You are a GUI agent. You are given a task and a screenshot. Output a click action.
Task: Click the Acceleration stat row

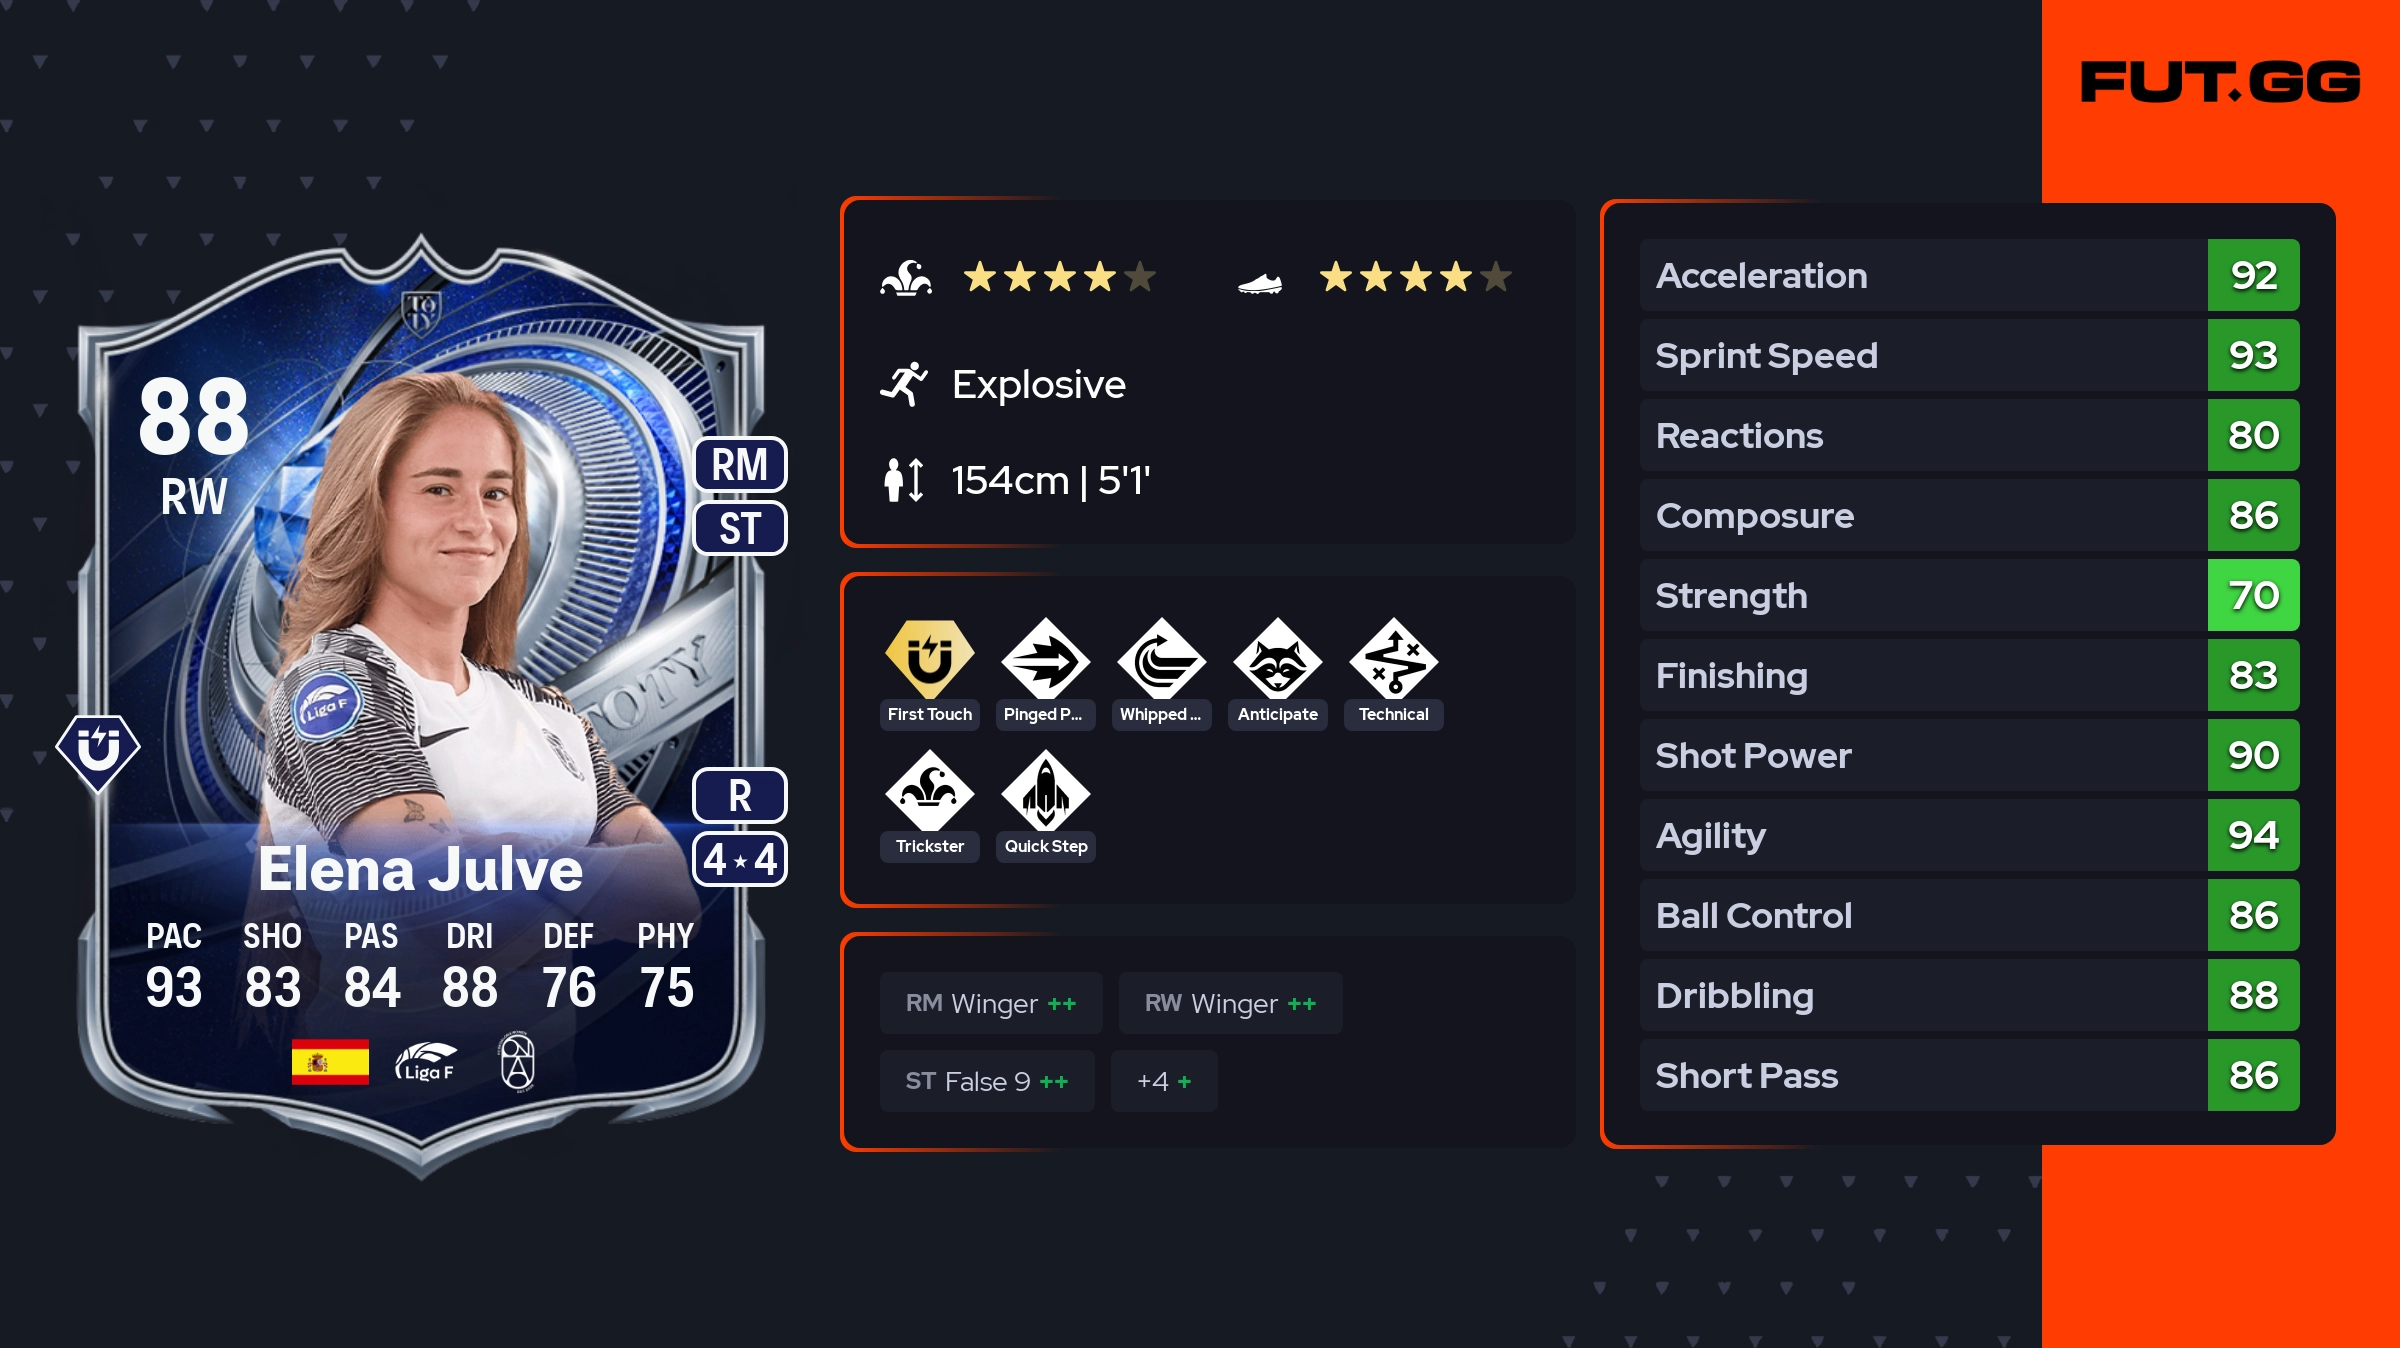(1969, 275)
